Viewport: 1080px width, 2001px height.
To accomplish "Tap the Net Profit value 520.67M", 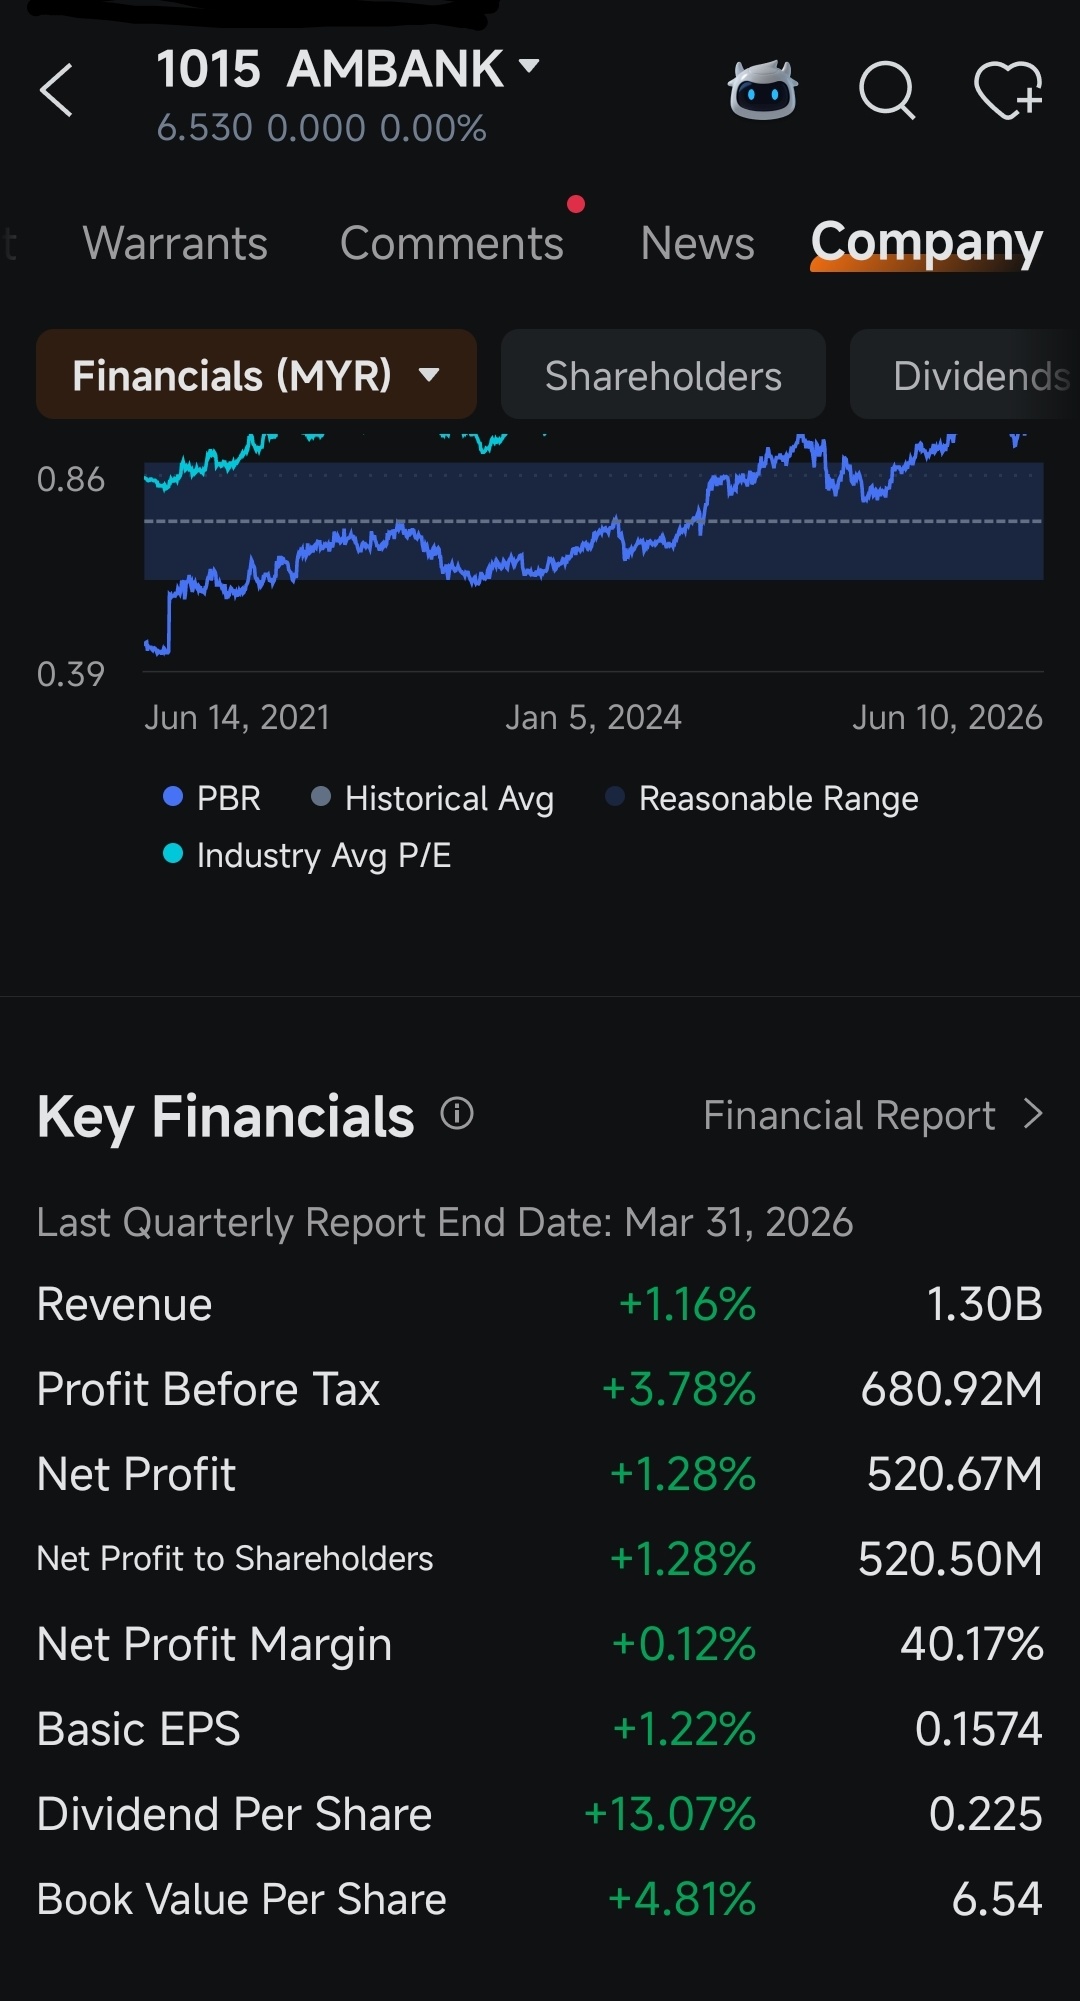I will point(955,1474).
